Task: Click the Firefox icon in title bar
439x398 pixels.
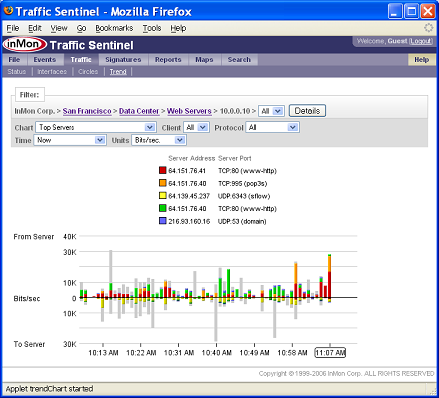Action: [9, 11]
